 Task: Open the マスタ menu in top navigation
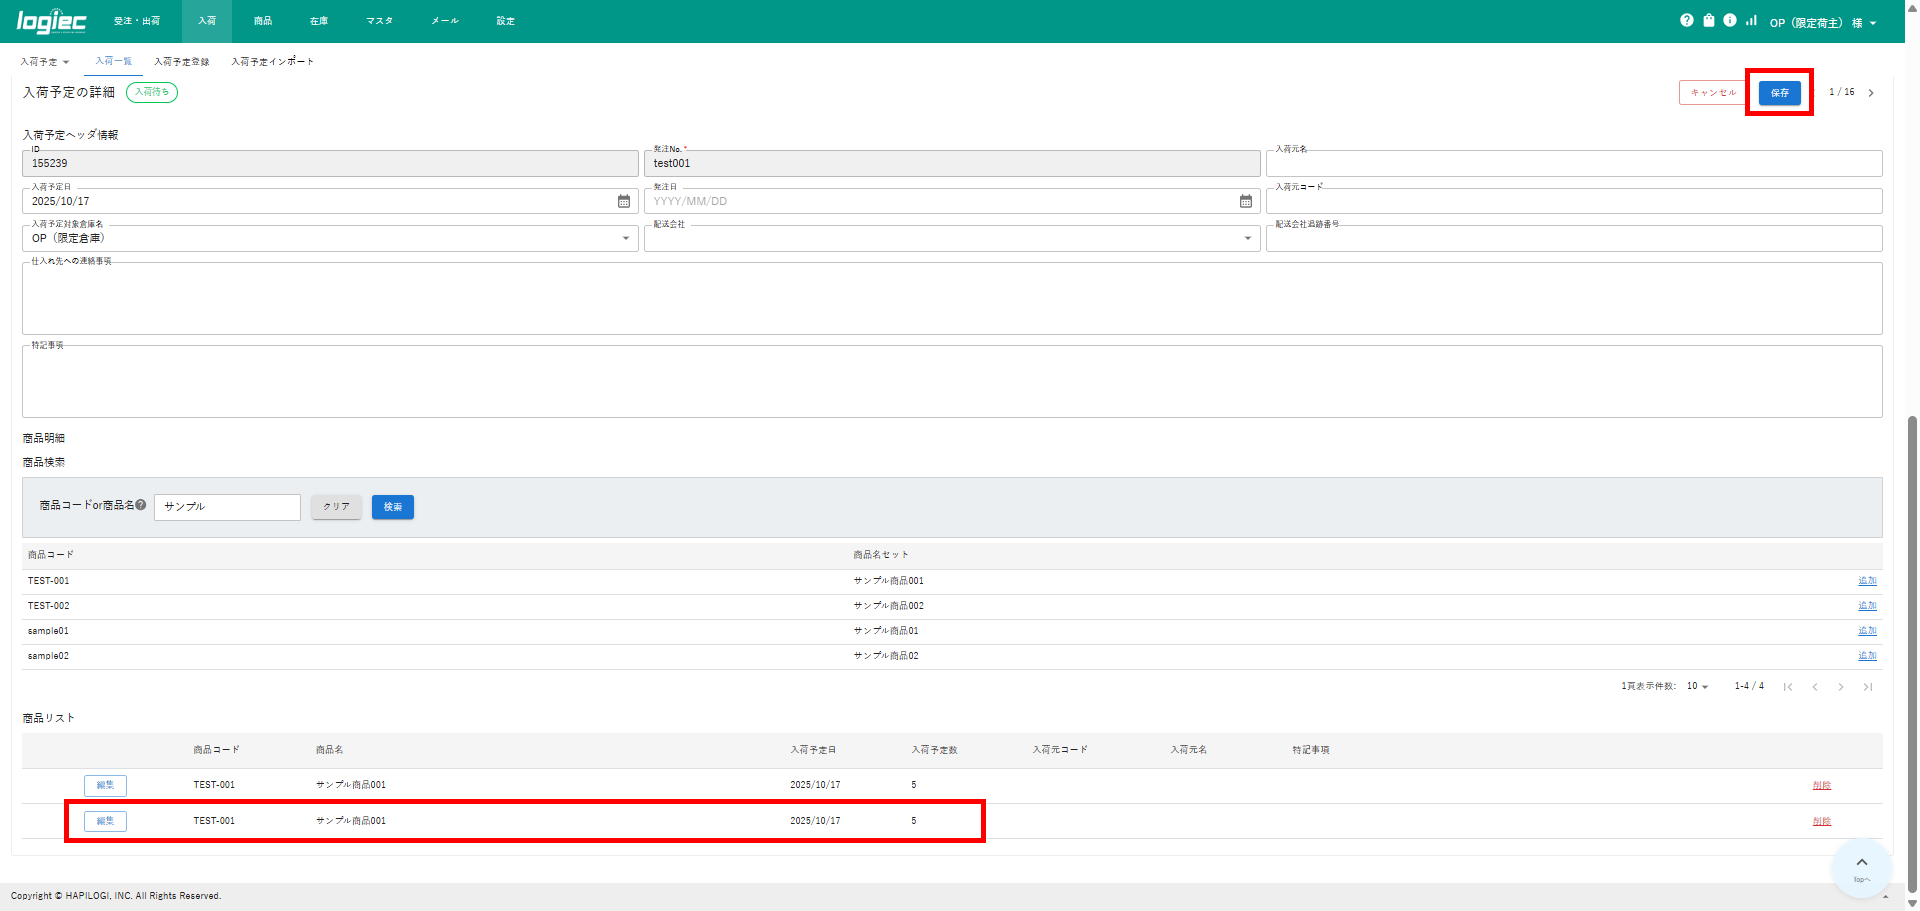(x=379, y=21)
